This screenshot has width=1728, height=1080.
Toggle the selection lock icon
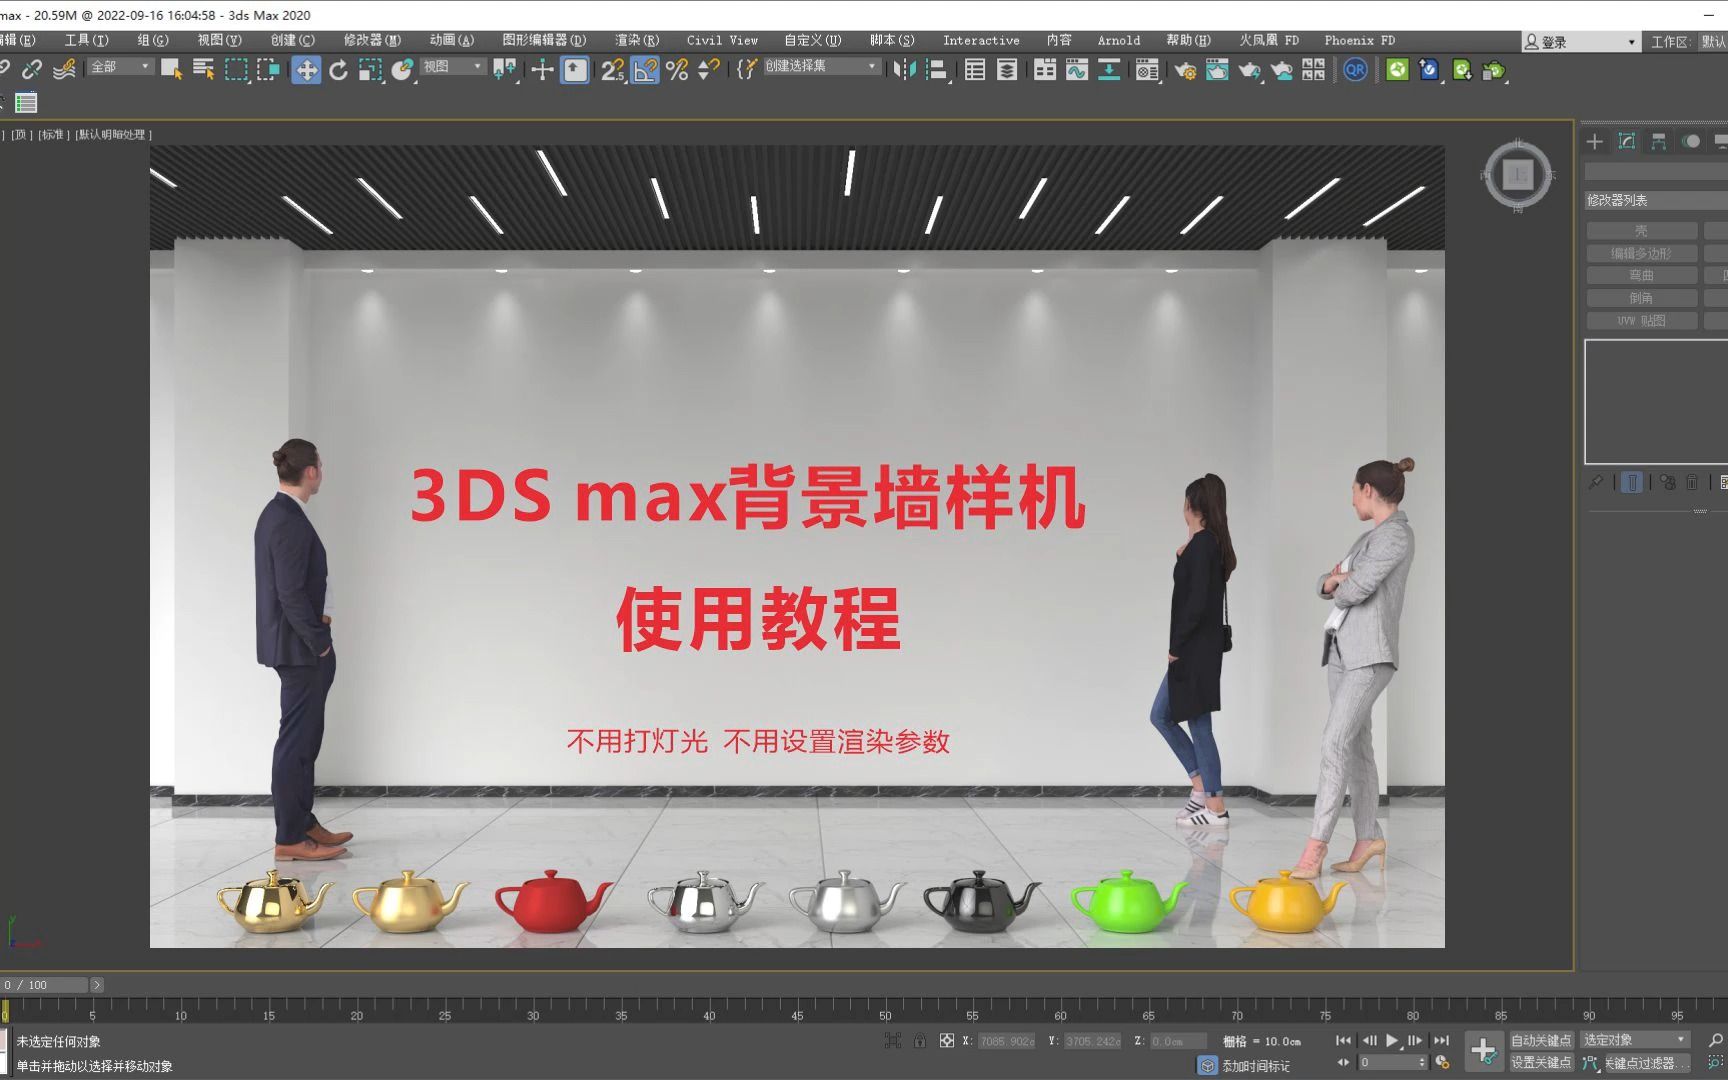(x=919, y=1041)
